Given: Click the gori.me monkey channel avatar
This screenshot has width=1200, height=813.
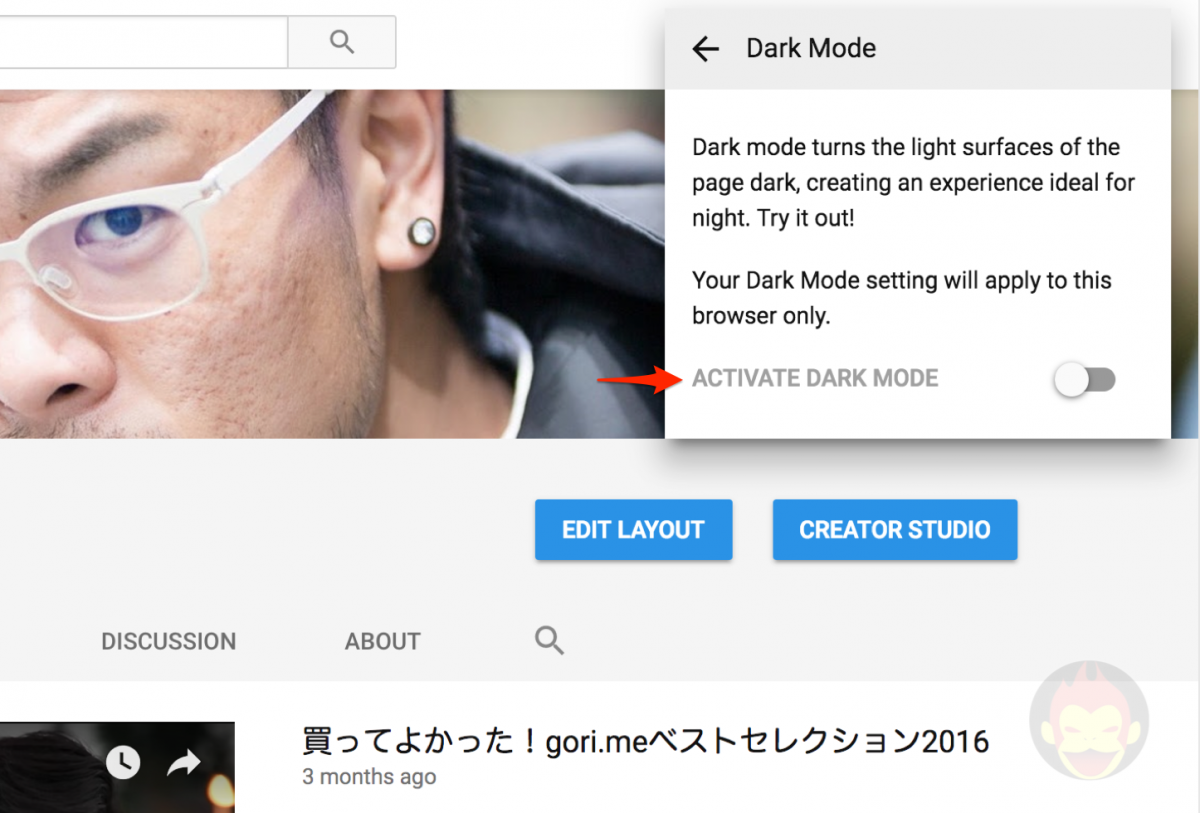Looking at the screenshot, I should click(x=1089, y=719).
